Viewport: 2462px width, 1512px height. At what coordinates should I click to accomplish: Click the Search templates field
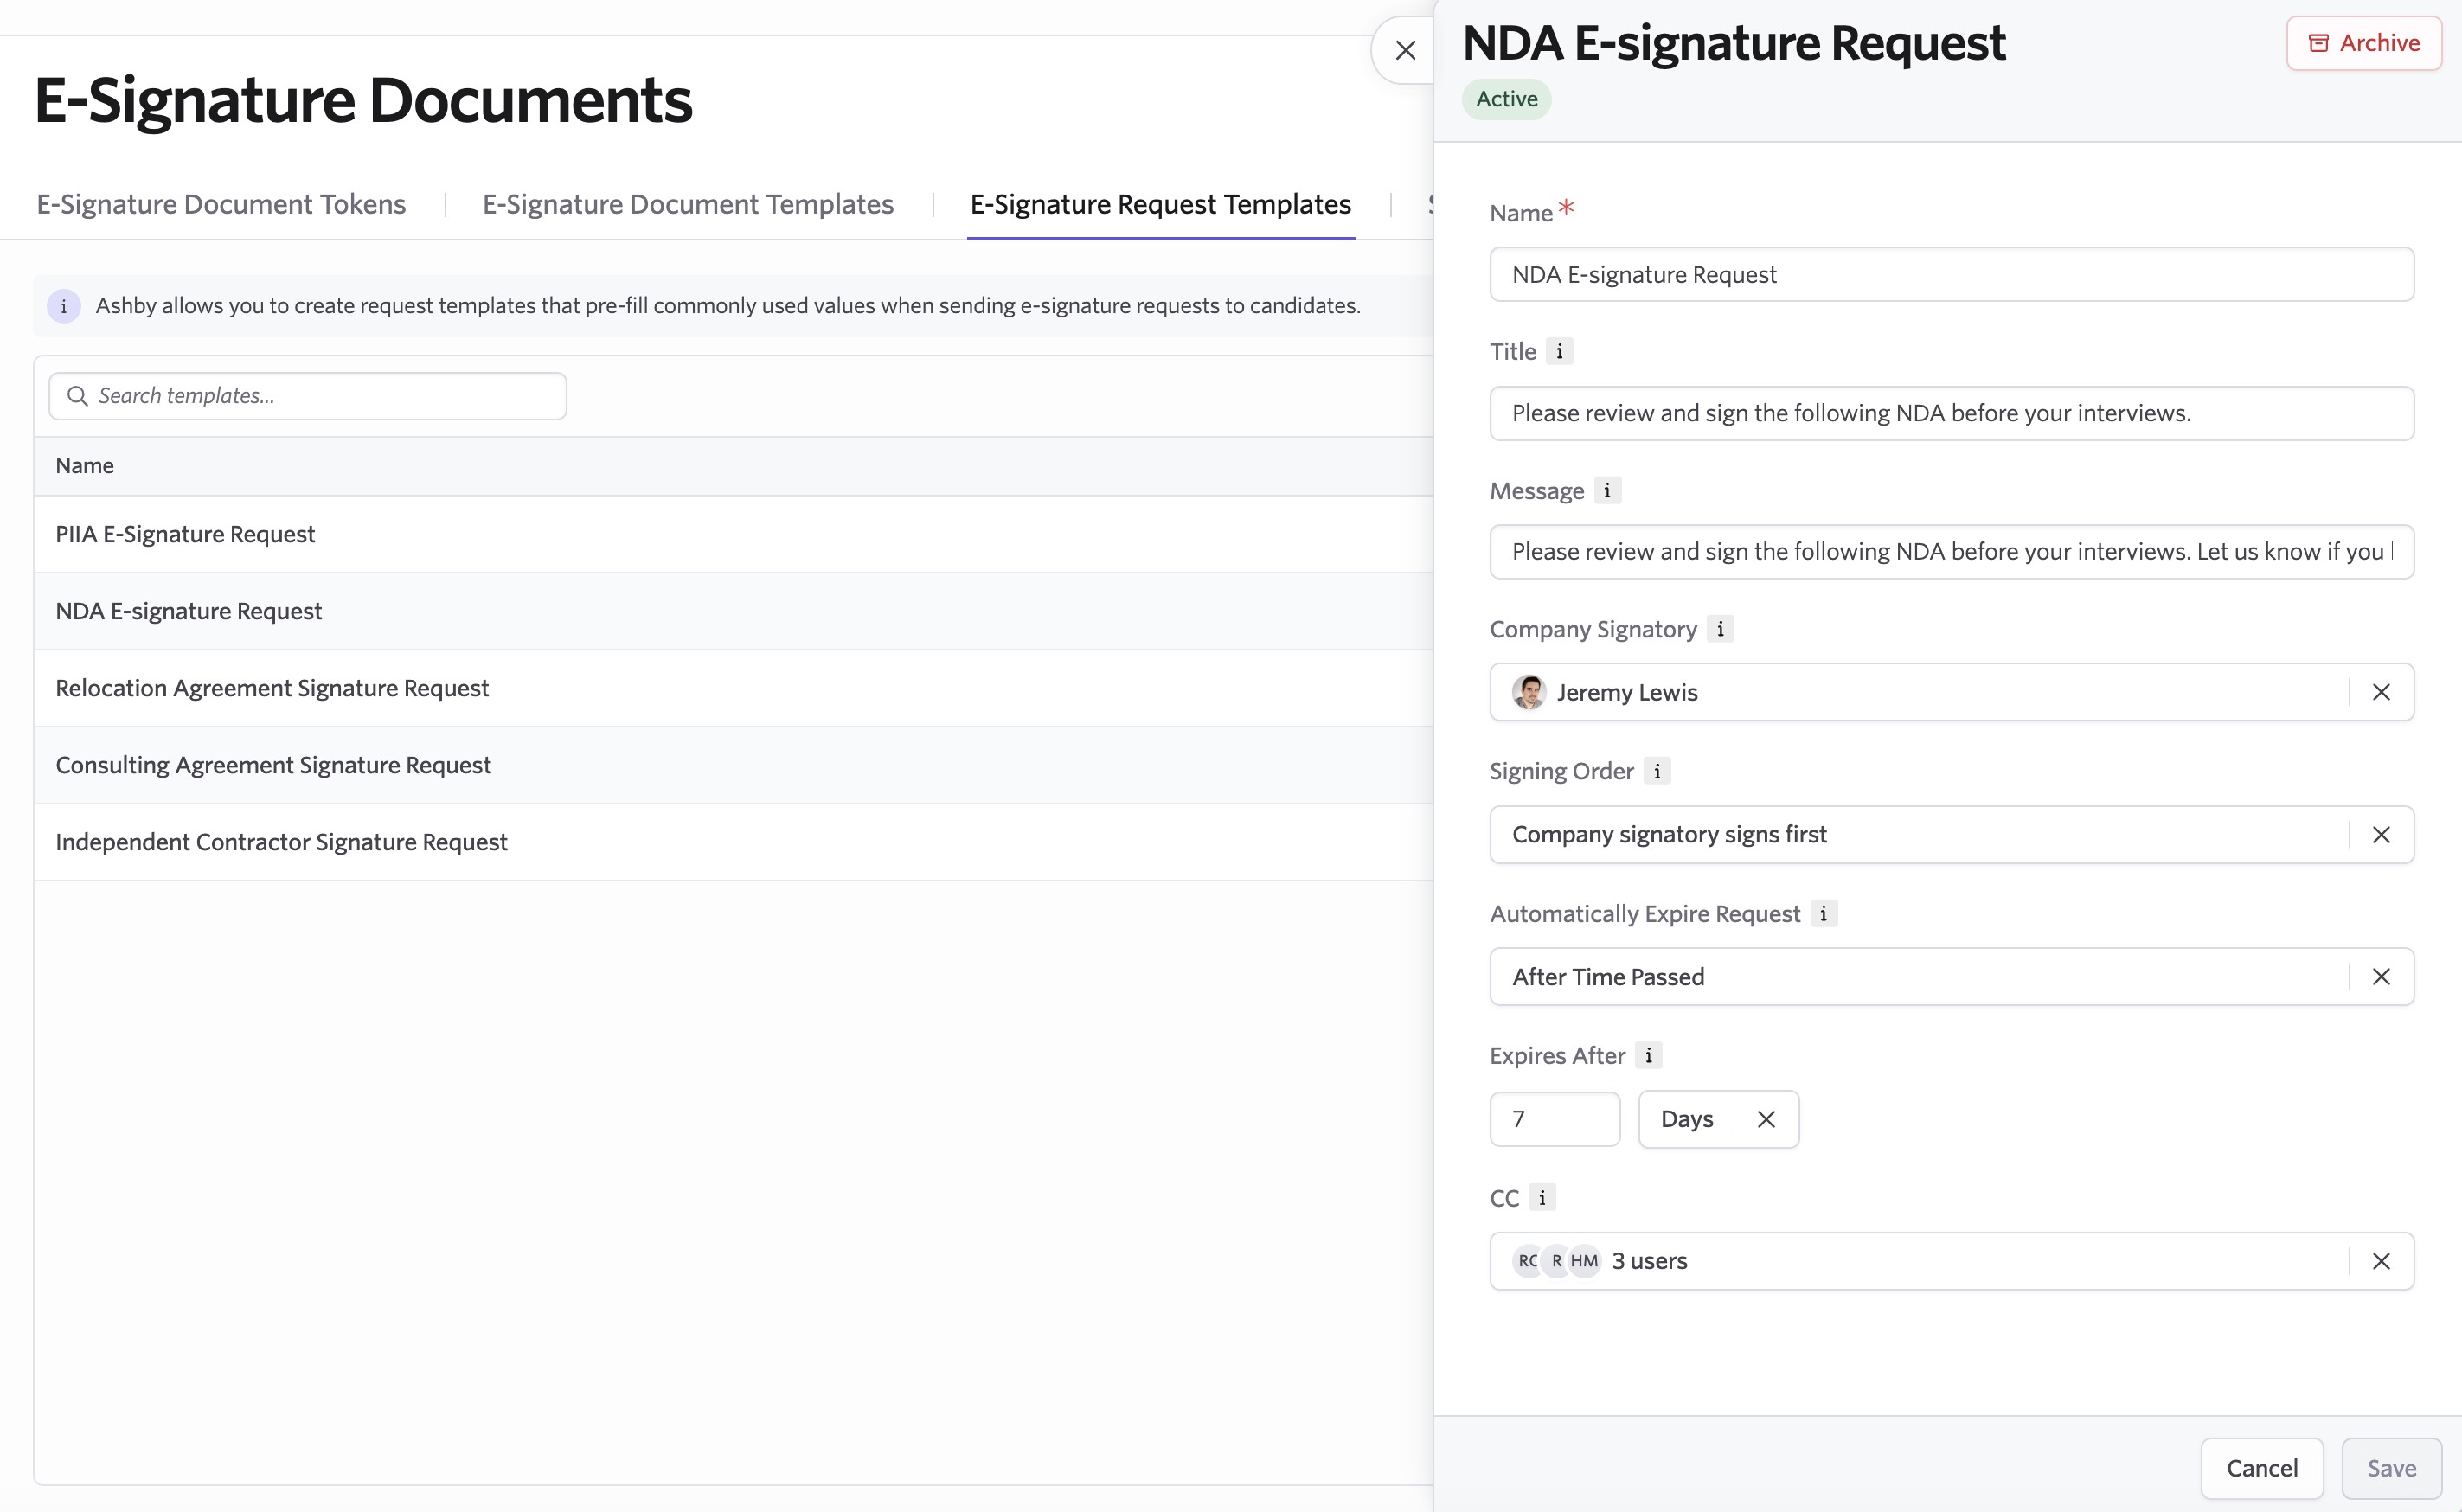click(x=308, y=396)
